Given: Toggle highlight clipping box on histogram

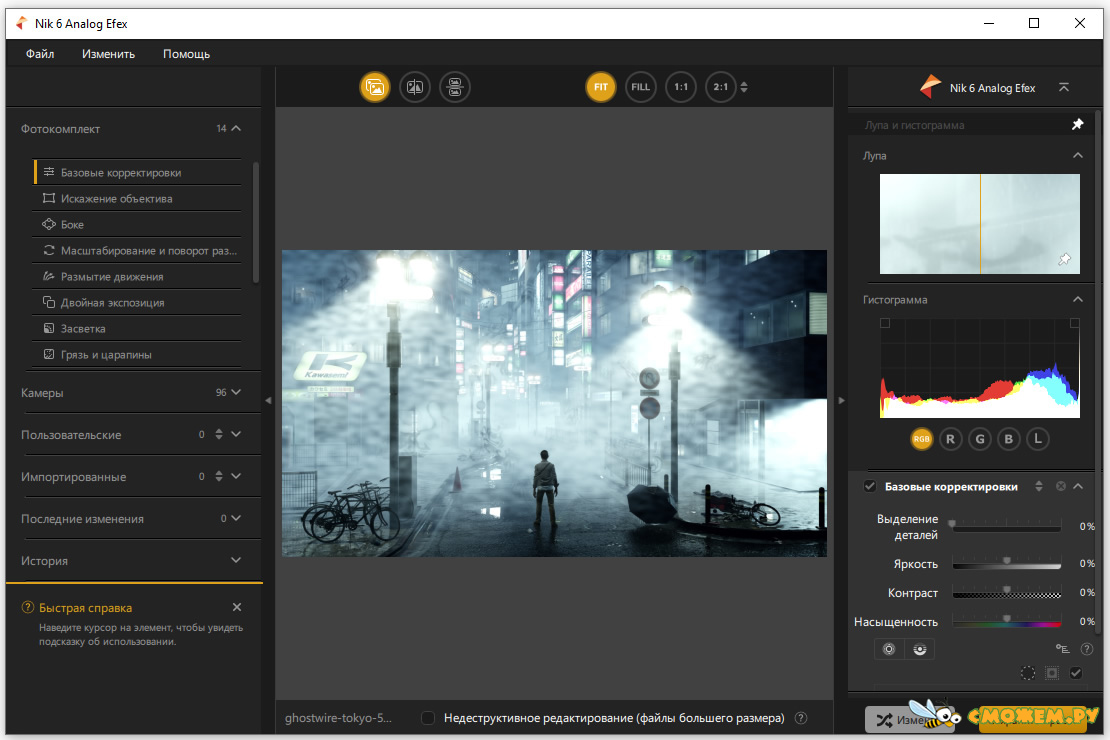Looking at the screenshot, I should (1075, 323).
